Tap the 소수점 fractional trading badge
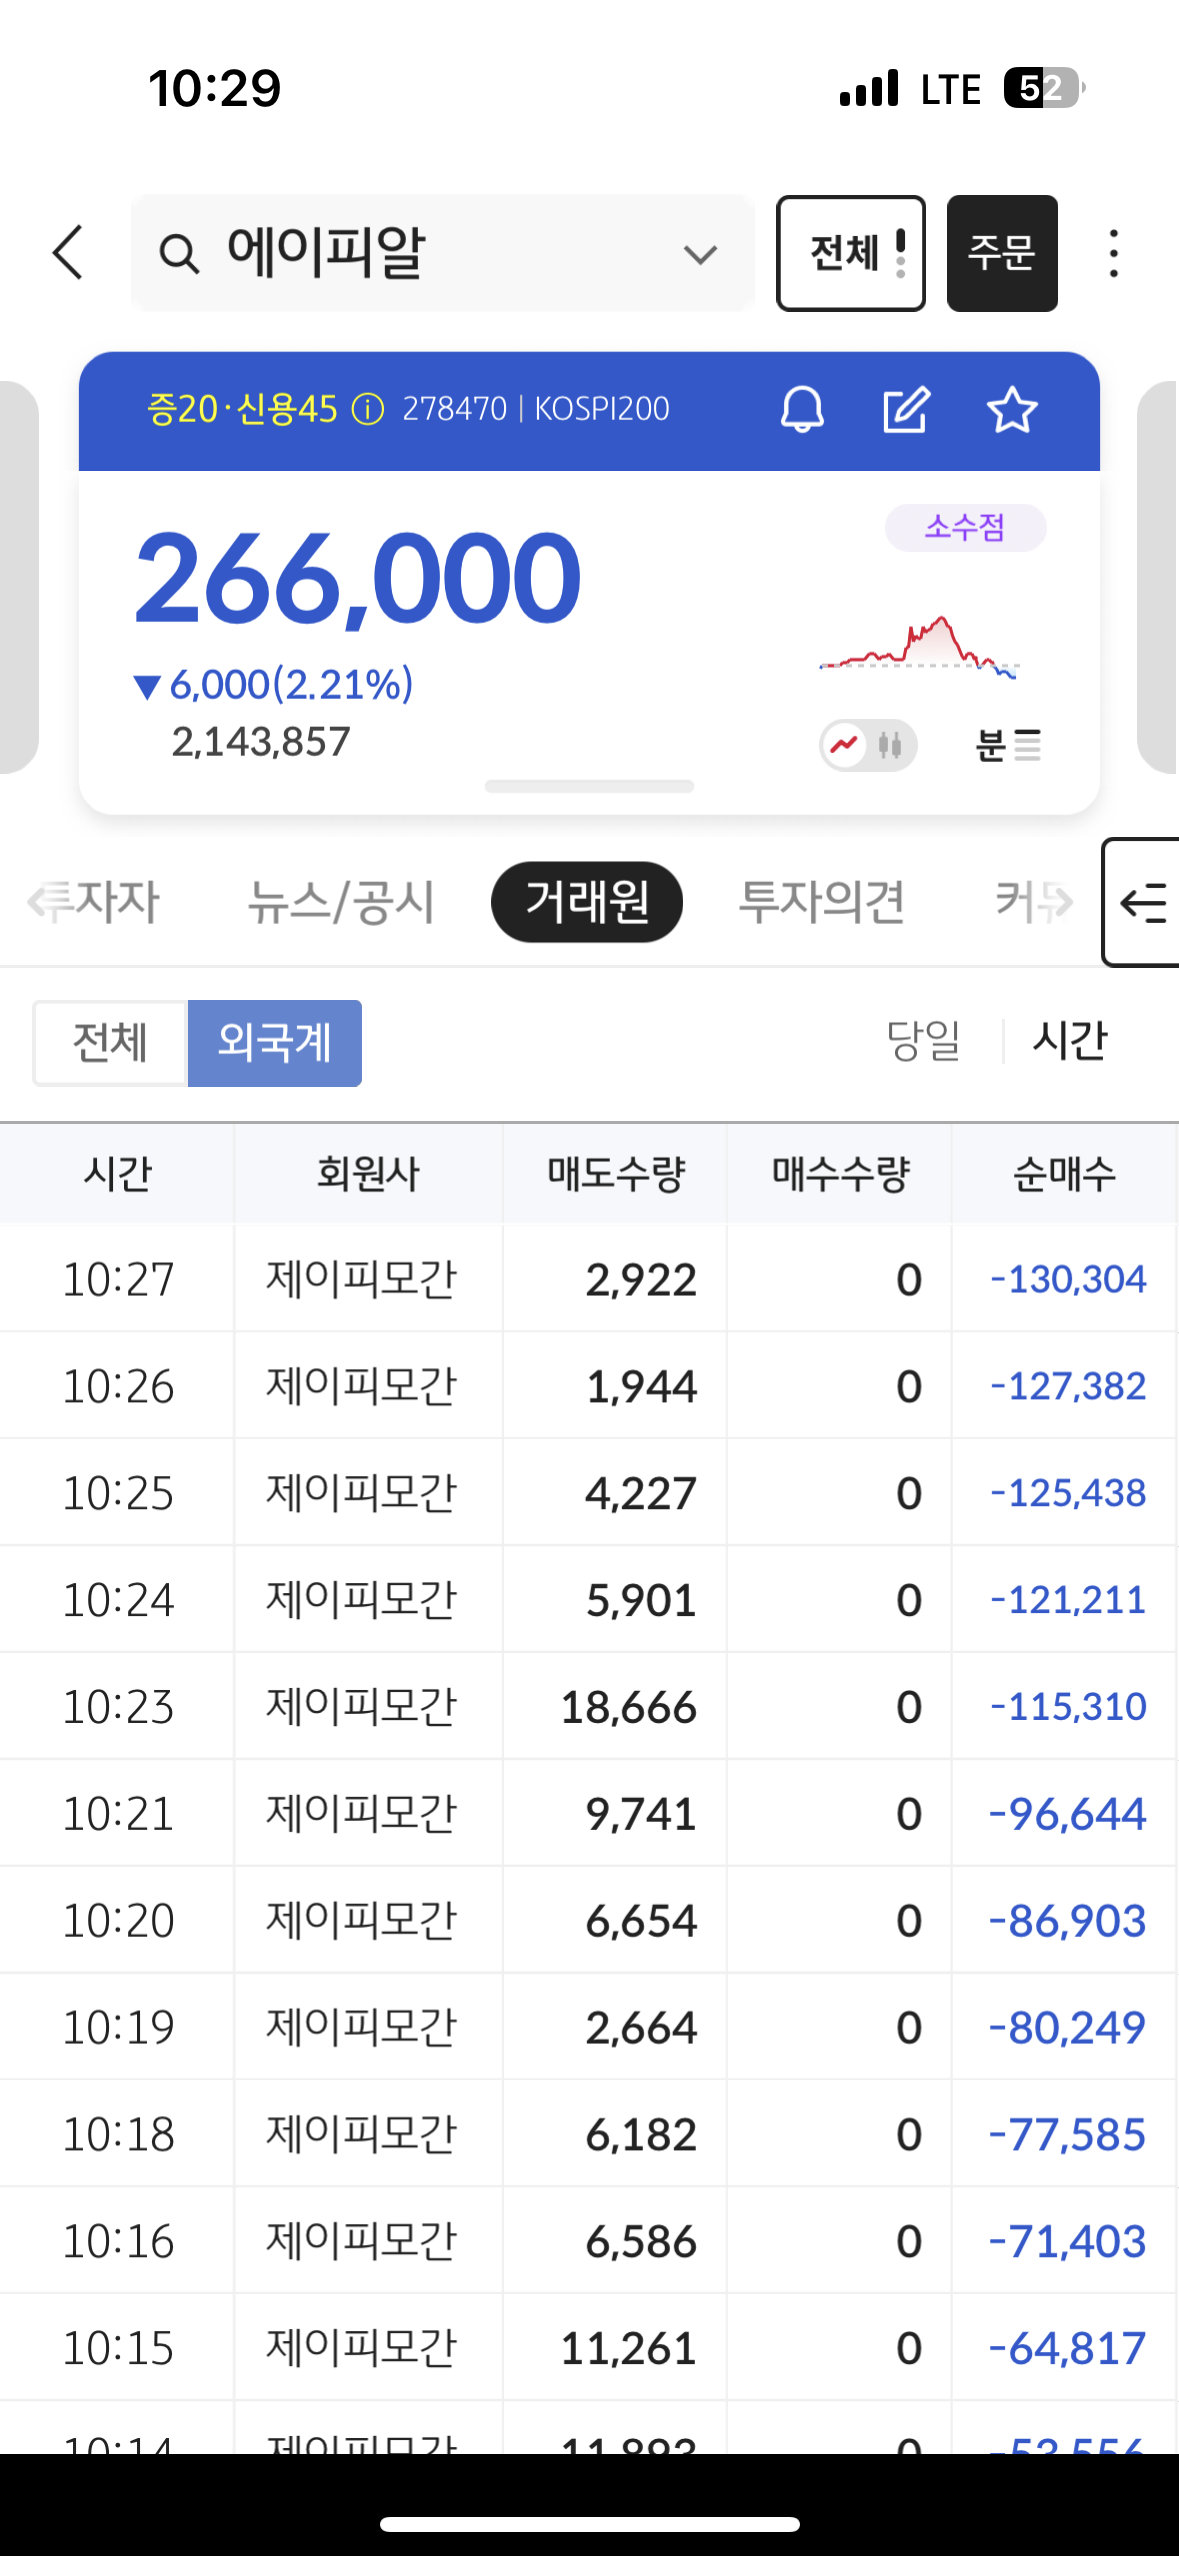This screenshot has height=2556, width=1179. click(965, 527)
